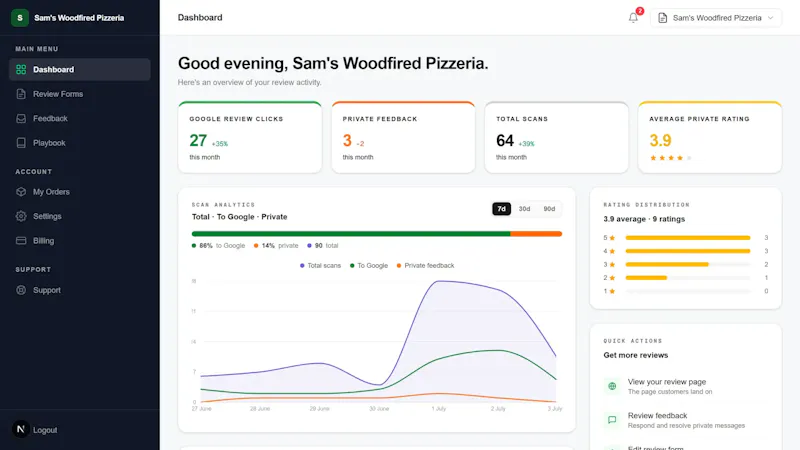Click the Feedback inbox icon

pyautogui.click(x=21, y=118)
